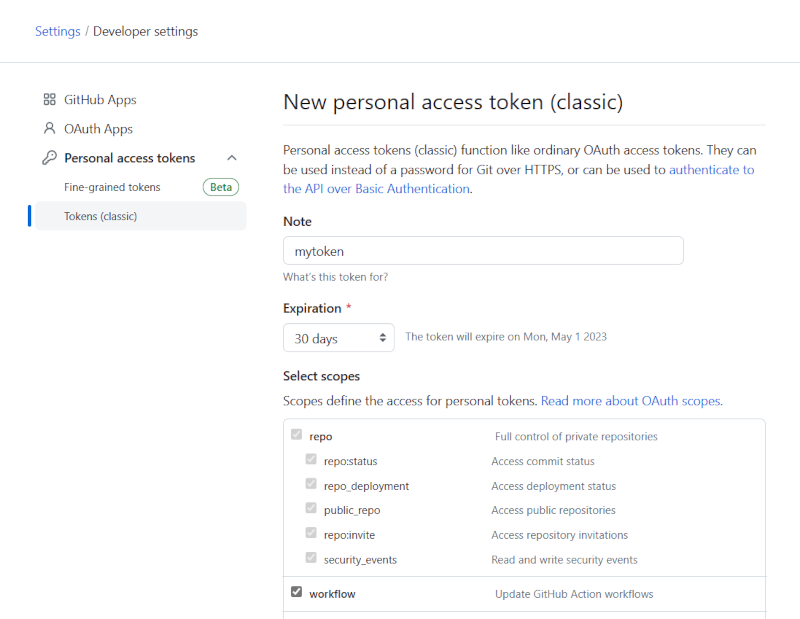Toggle the workflow scope checkbox
The width and height of the screenshot is (800, 619).
click(x=296, y=592)
